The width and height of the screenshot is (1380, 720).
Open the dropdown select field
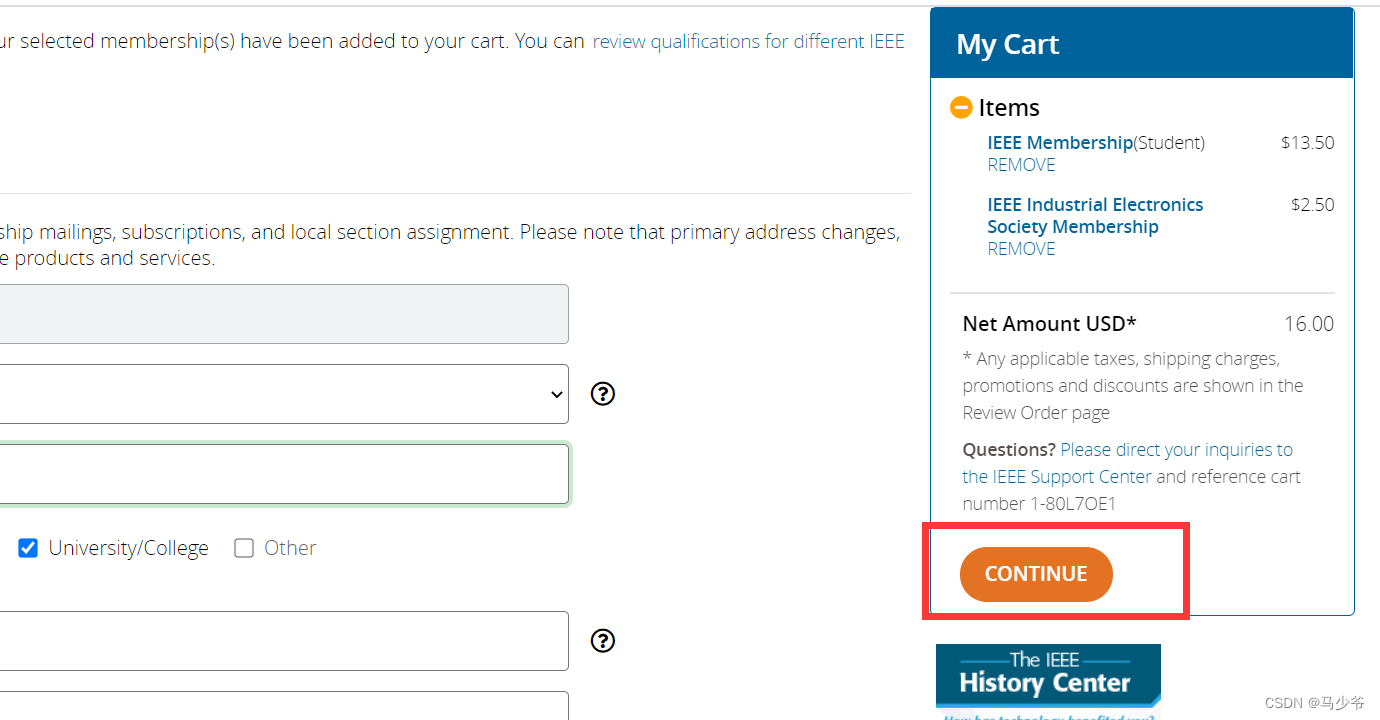tap(280, 394)
